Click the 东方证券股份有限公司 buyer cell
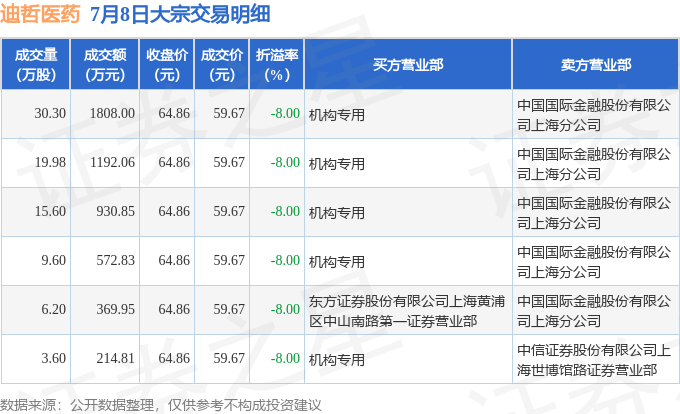Viewport: 680px width, 414px height. (x=407, y=311)
